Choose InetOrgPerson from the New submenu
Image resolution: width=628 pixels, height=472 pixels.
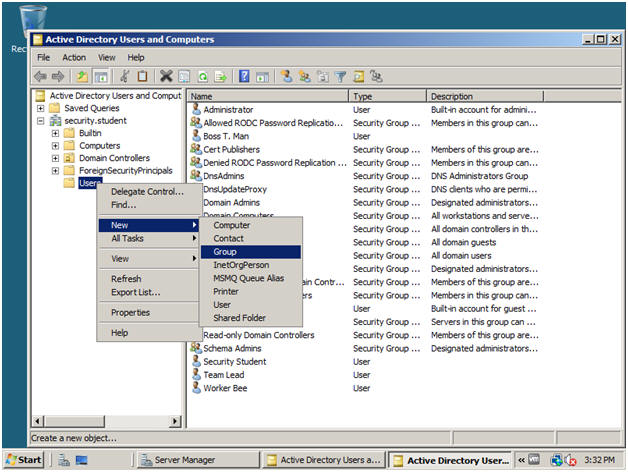coord(251,265)
